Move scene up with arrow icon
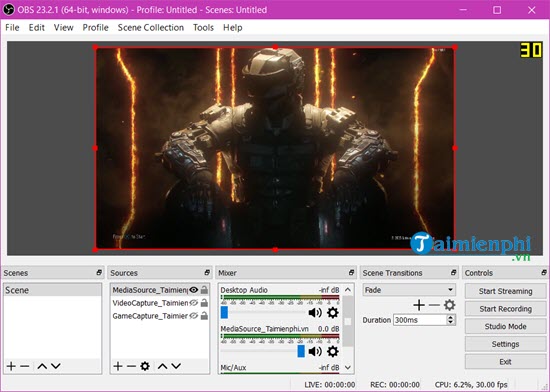The width and height of the screenshot is (550, 392). (x=42, y=366)
